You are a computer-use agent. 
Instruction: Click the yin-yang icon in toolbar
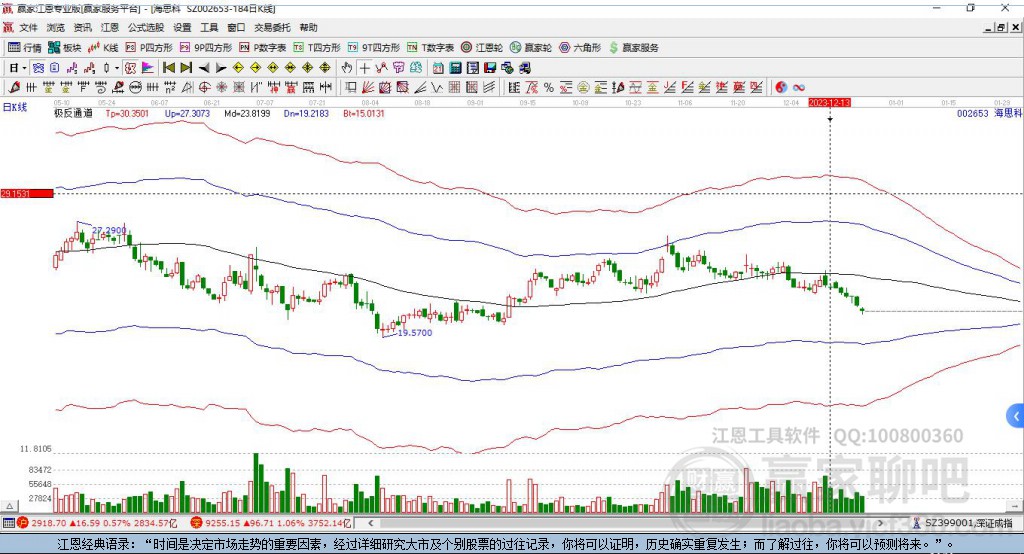coord(781,88)
